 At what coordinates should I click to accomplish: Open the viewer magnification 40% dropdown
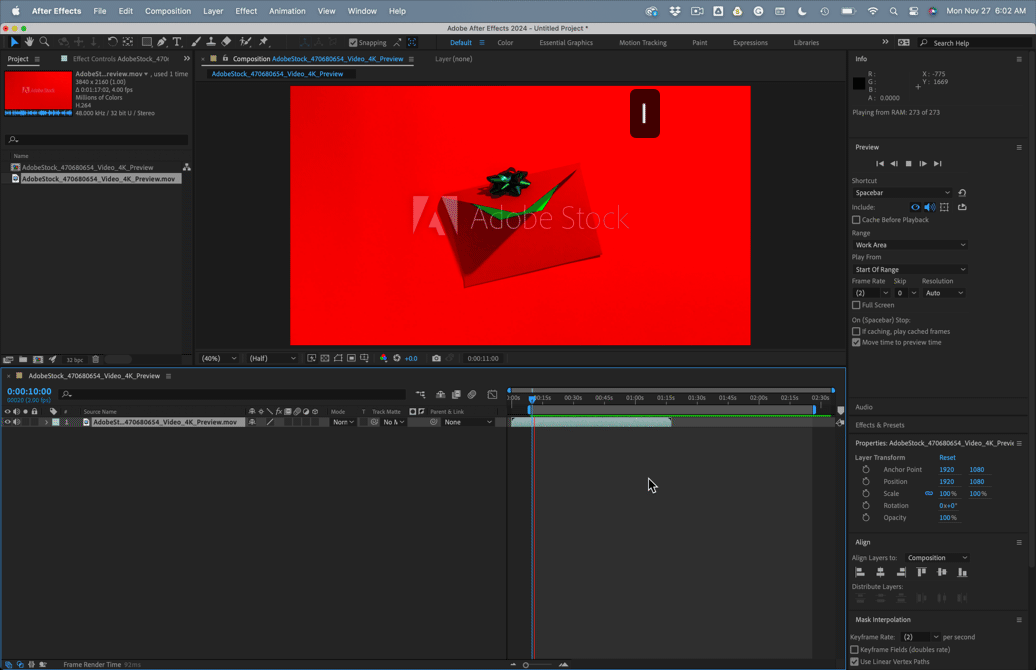coord(219,358)
